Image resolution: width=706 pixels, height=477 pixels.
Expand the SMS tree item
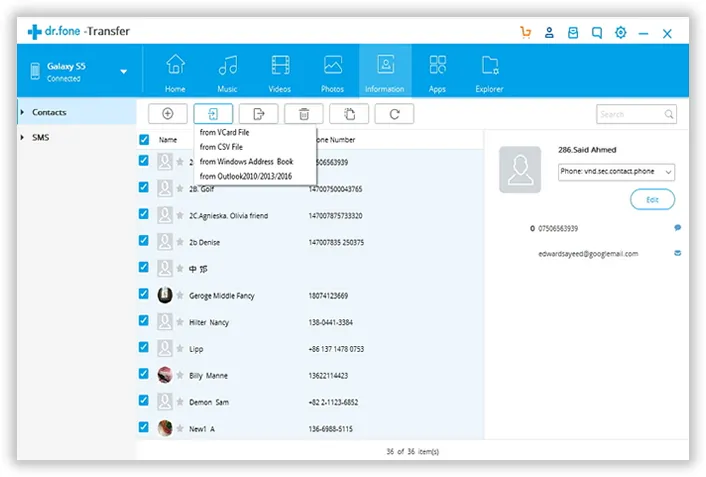[x=22, y=137]
